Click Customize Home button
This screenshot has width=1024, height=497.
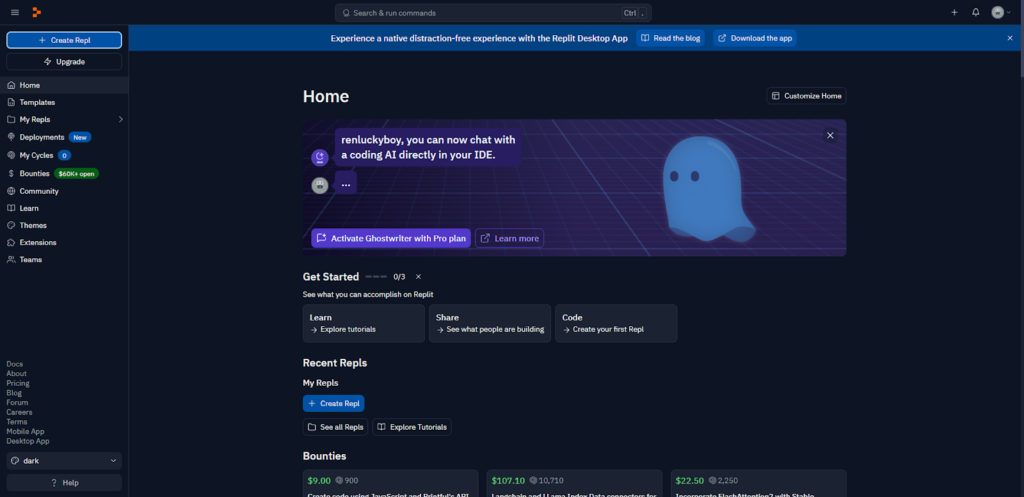[806, 96]
